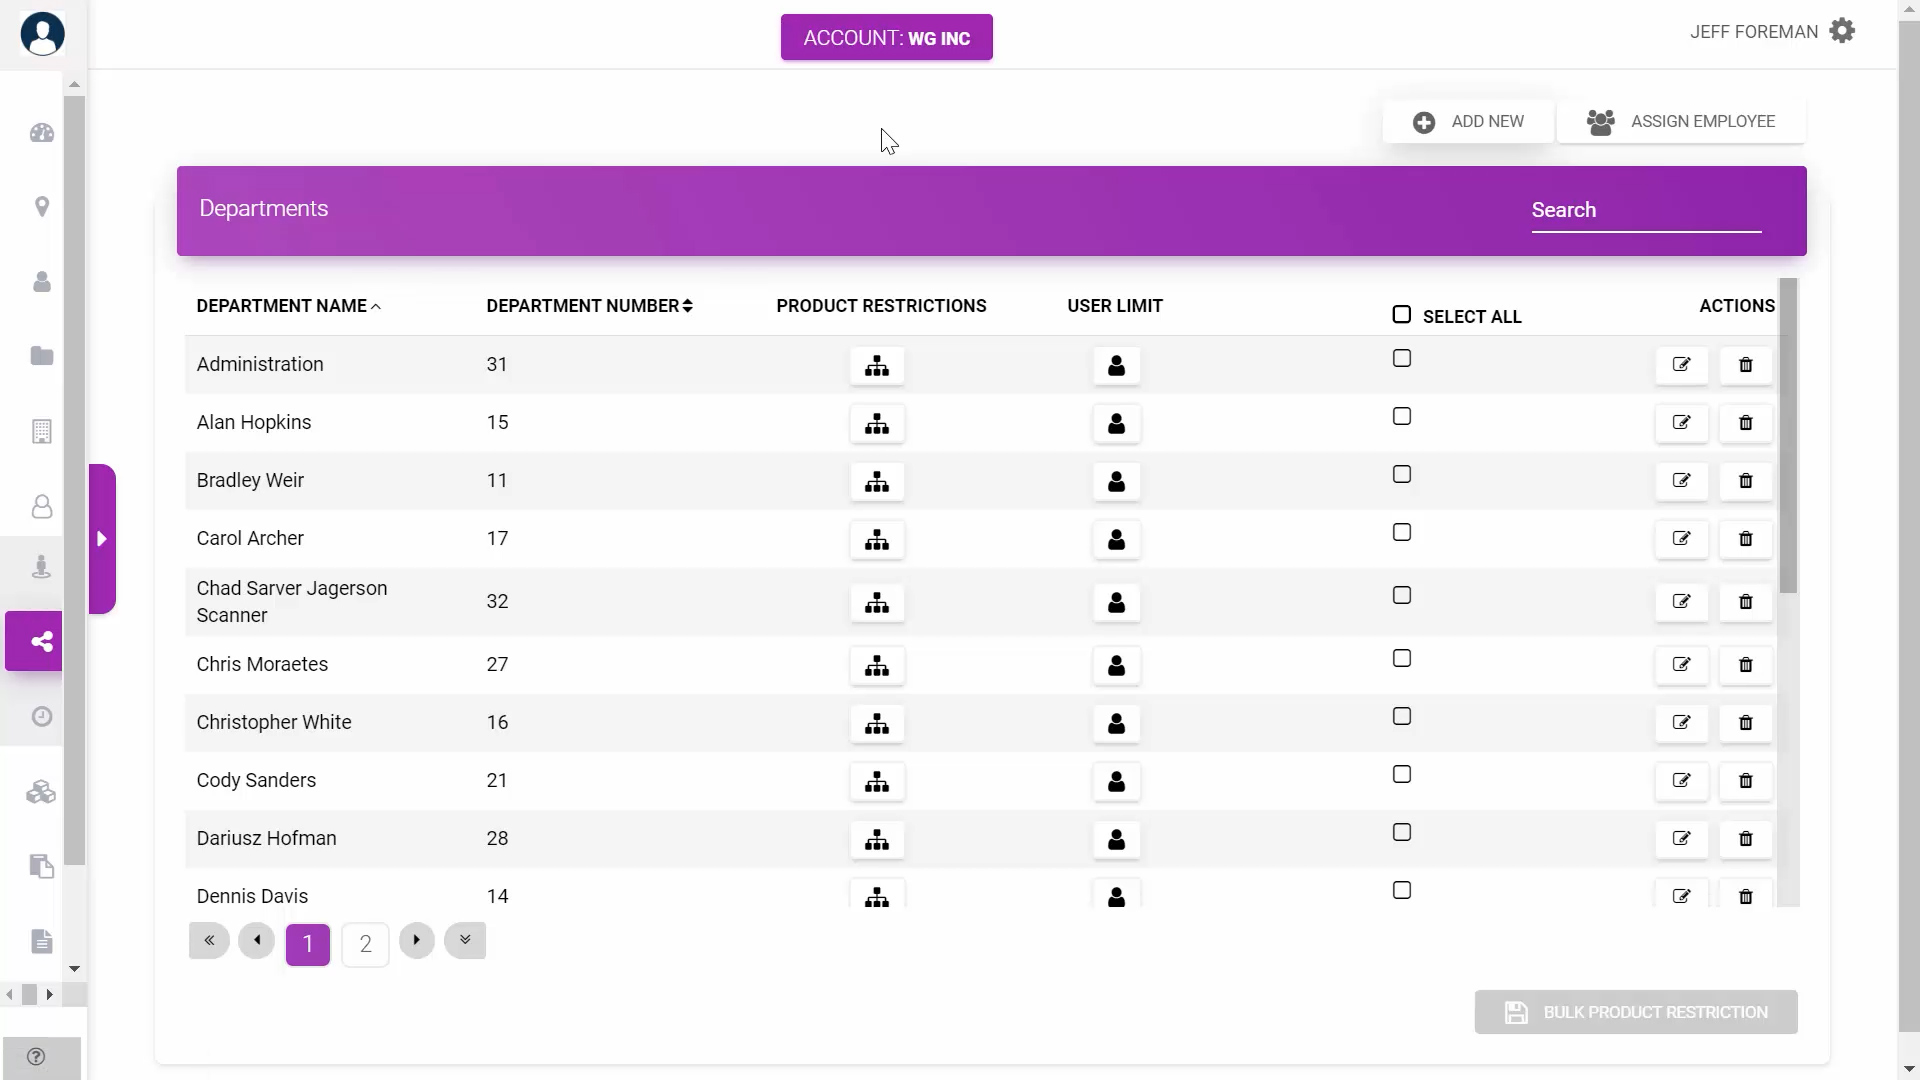Check the Chad Sarver Jagerson Scanner checkbox
The image size is (1920, 1080).
(1402, 595)
